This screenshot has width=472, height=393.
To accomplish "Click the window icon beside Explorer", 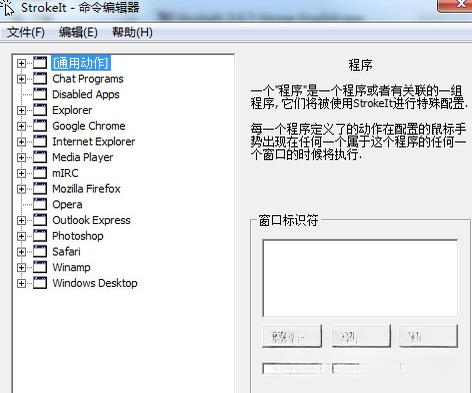I will (x=40, y=110).
